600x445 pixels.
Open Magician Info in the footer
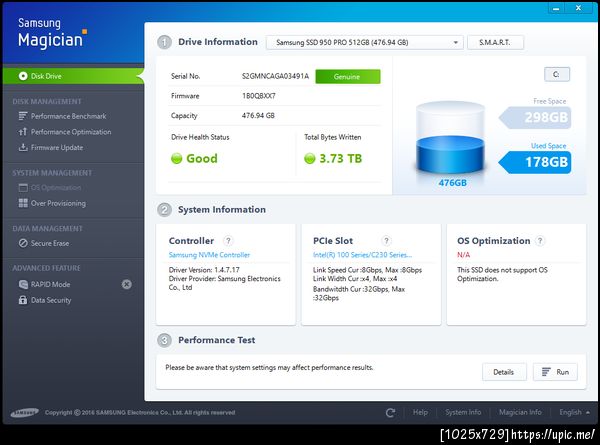(520, 412)
